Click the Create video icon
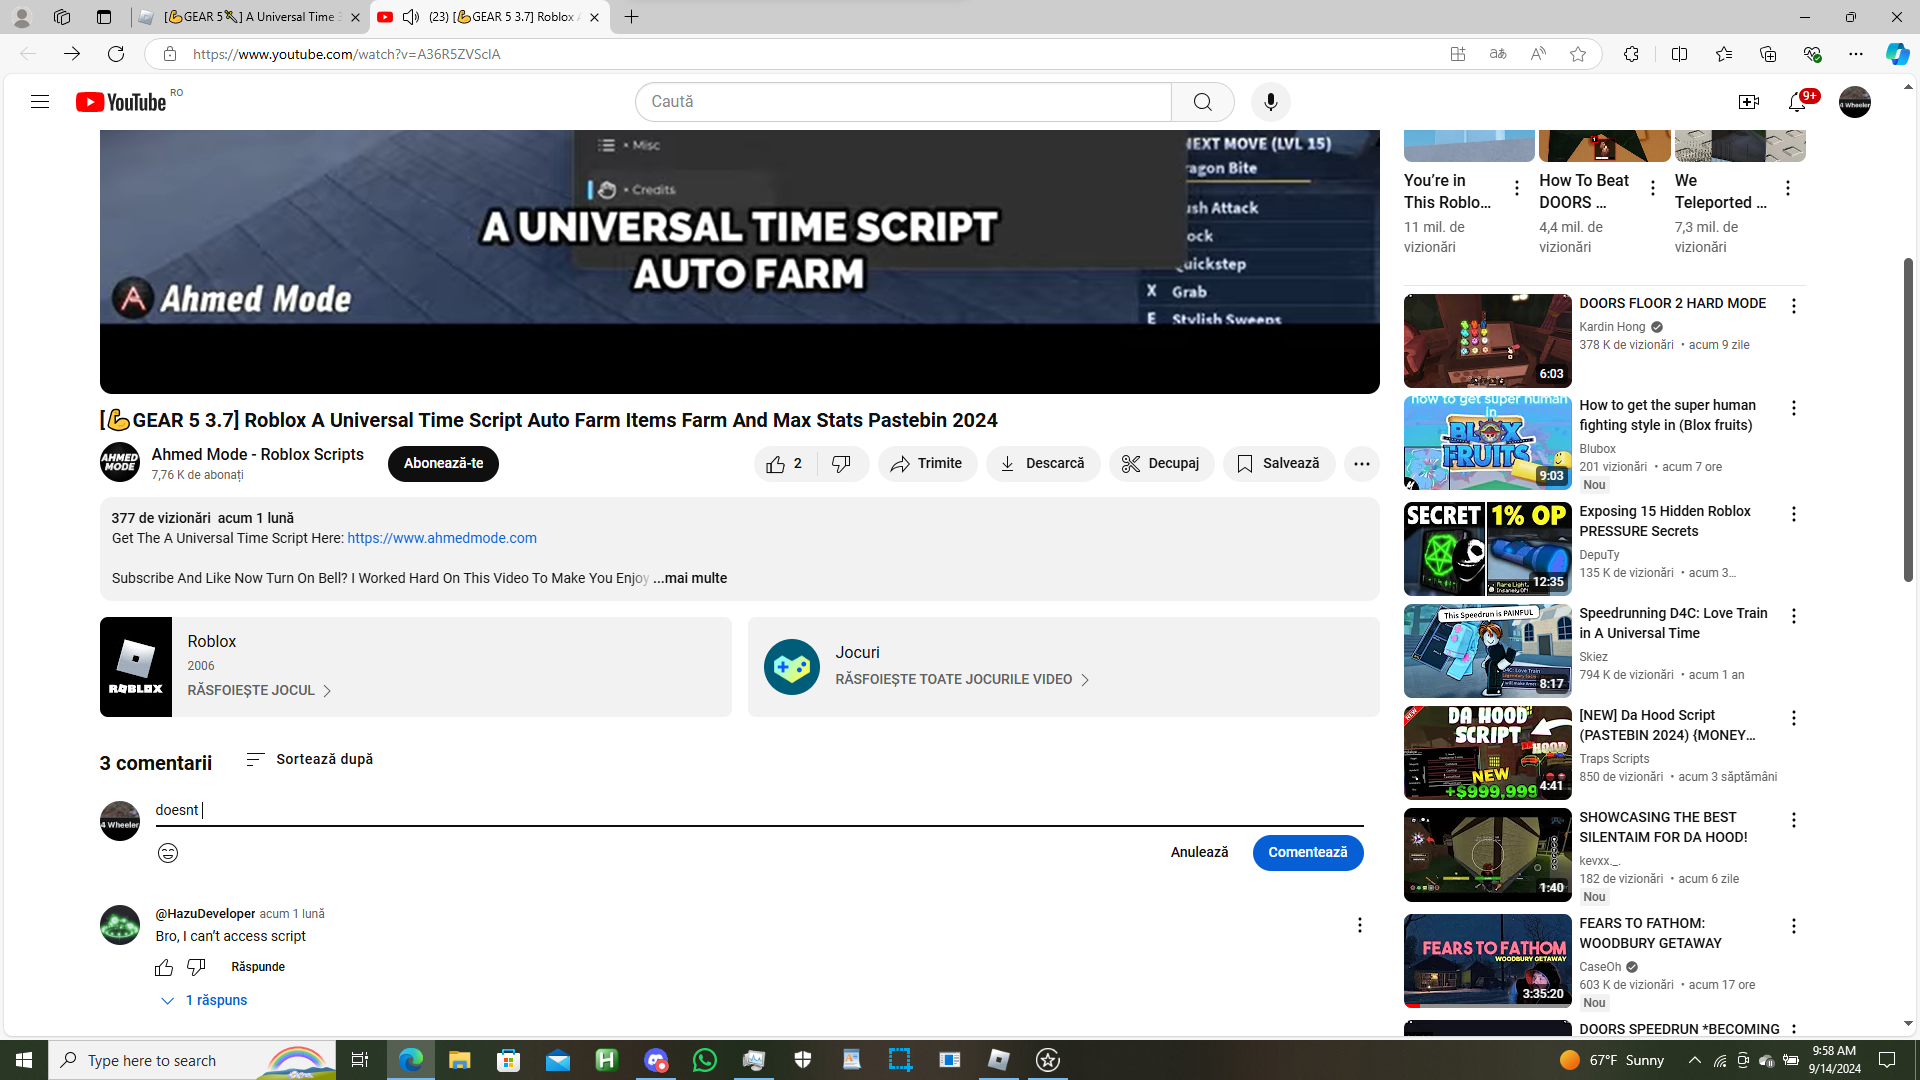The height and width of the screenshot is (1080, 1920). [x=1748, y=102]
